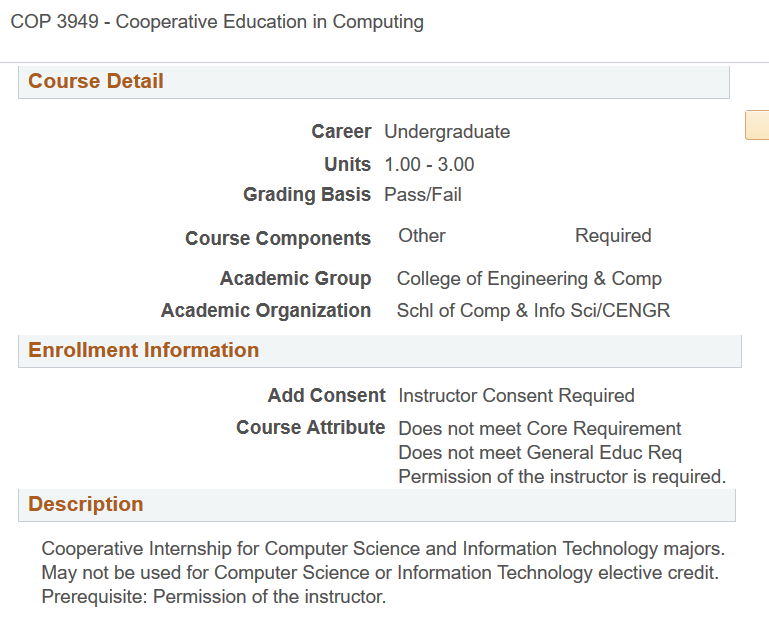This screenshot has height=642, width=769.
Task: Click the Academic Organization label
Action: click(x=266, y=311)
